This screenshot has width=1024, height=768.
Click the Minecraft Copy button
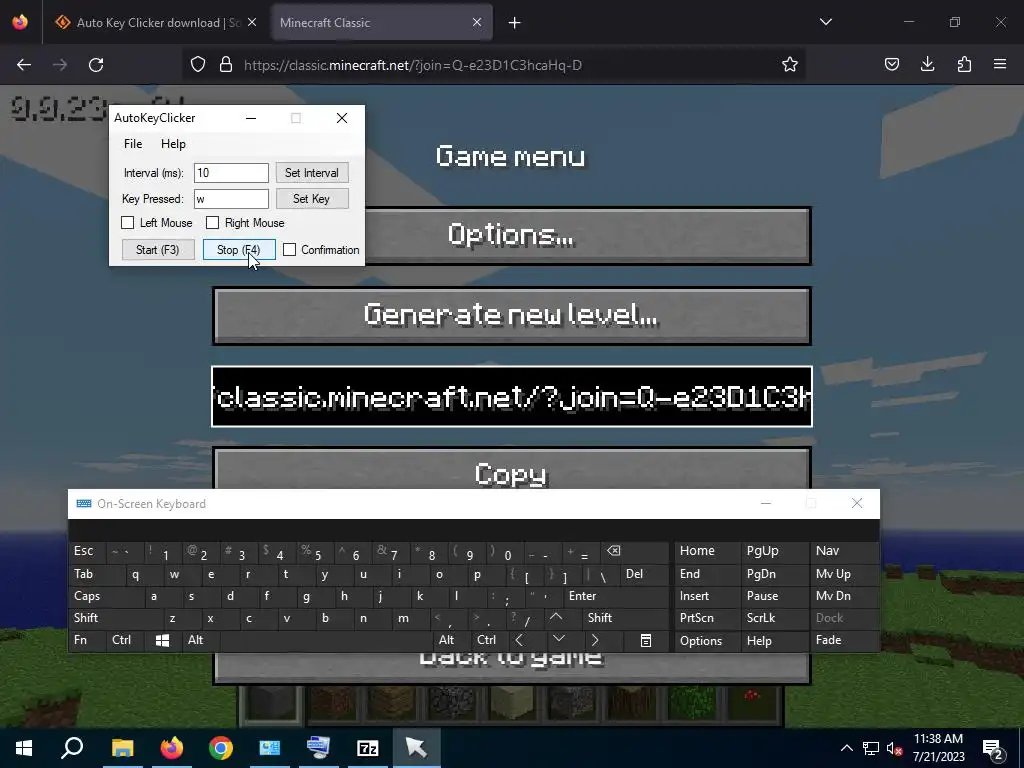click(x=512, y=470)
